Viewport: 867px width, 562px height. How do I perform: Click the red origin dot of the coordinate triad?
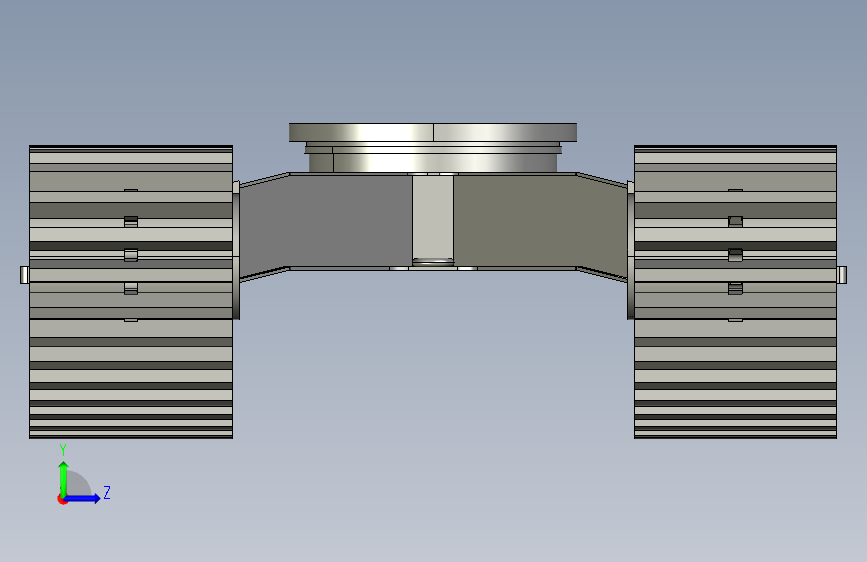(x=62, y=499)
